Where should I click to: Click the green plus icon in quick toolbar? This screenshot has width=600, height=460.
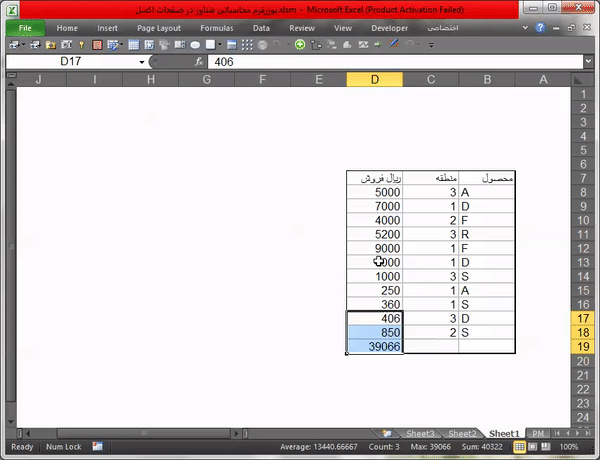pos(299,45)
